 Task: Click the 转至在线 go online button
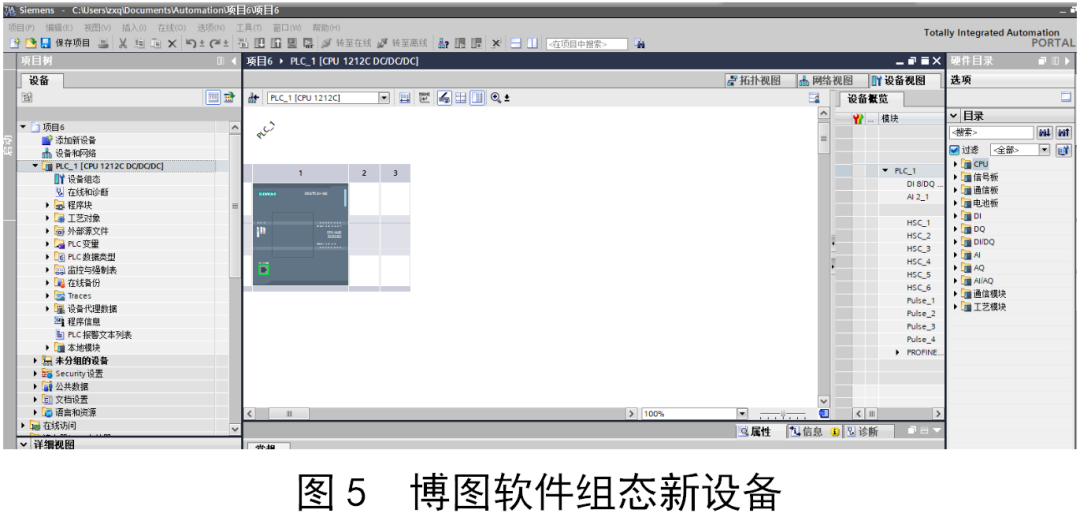tap(346, 43)
